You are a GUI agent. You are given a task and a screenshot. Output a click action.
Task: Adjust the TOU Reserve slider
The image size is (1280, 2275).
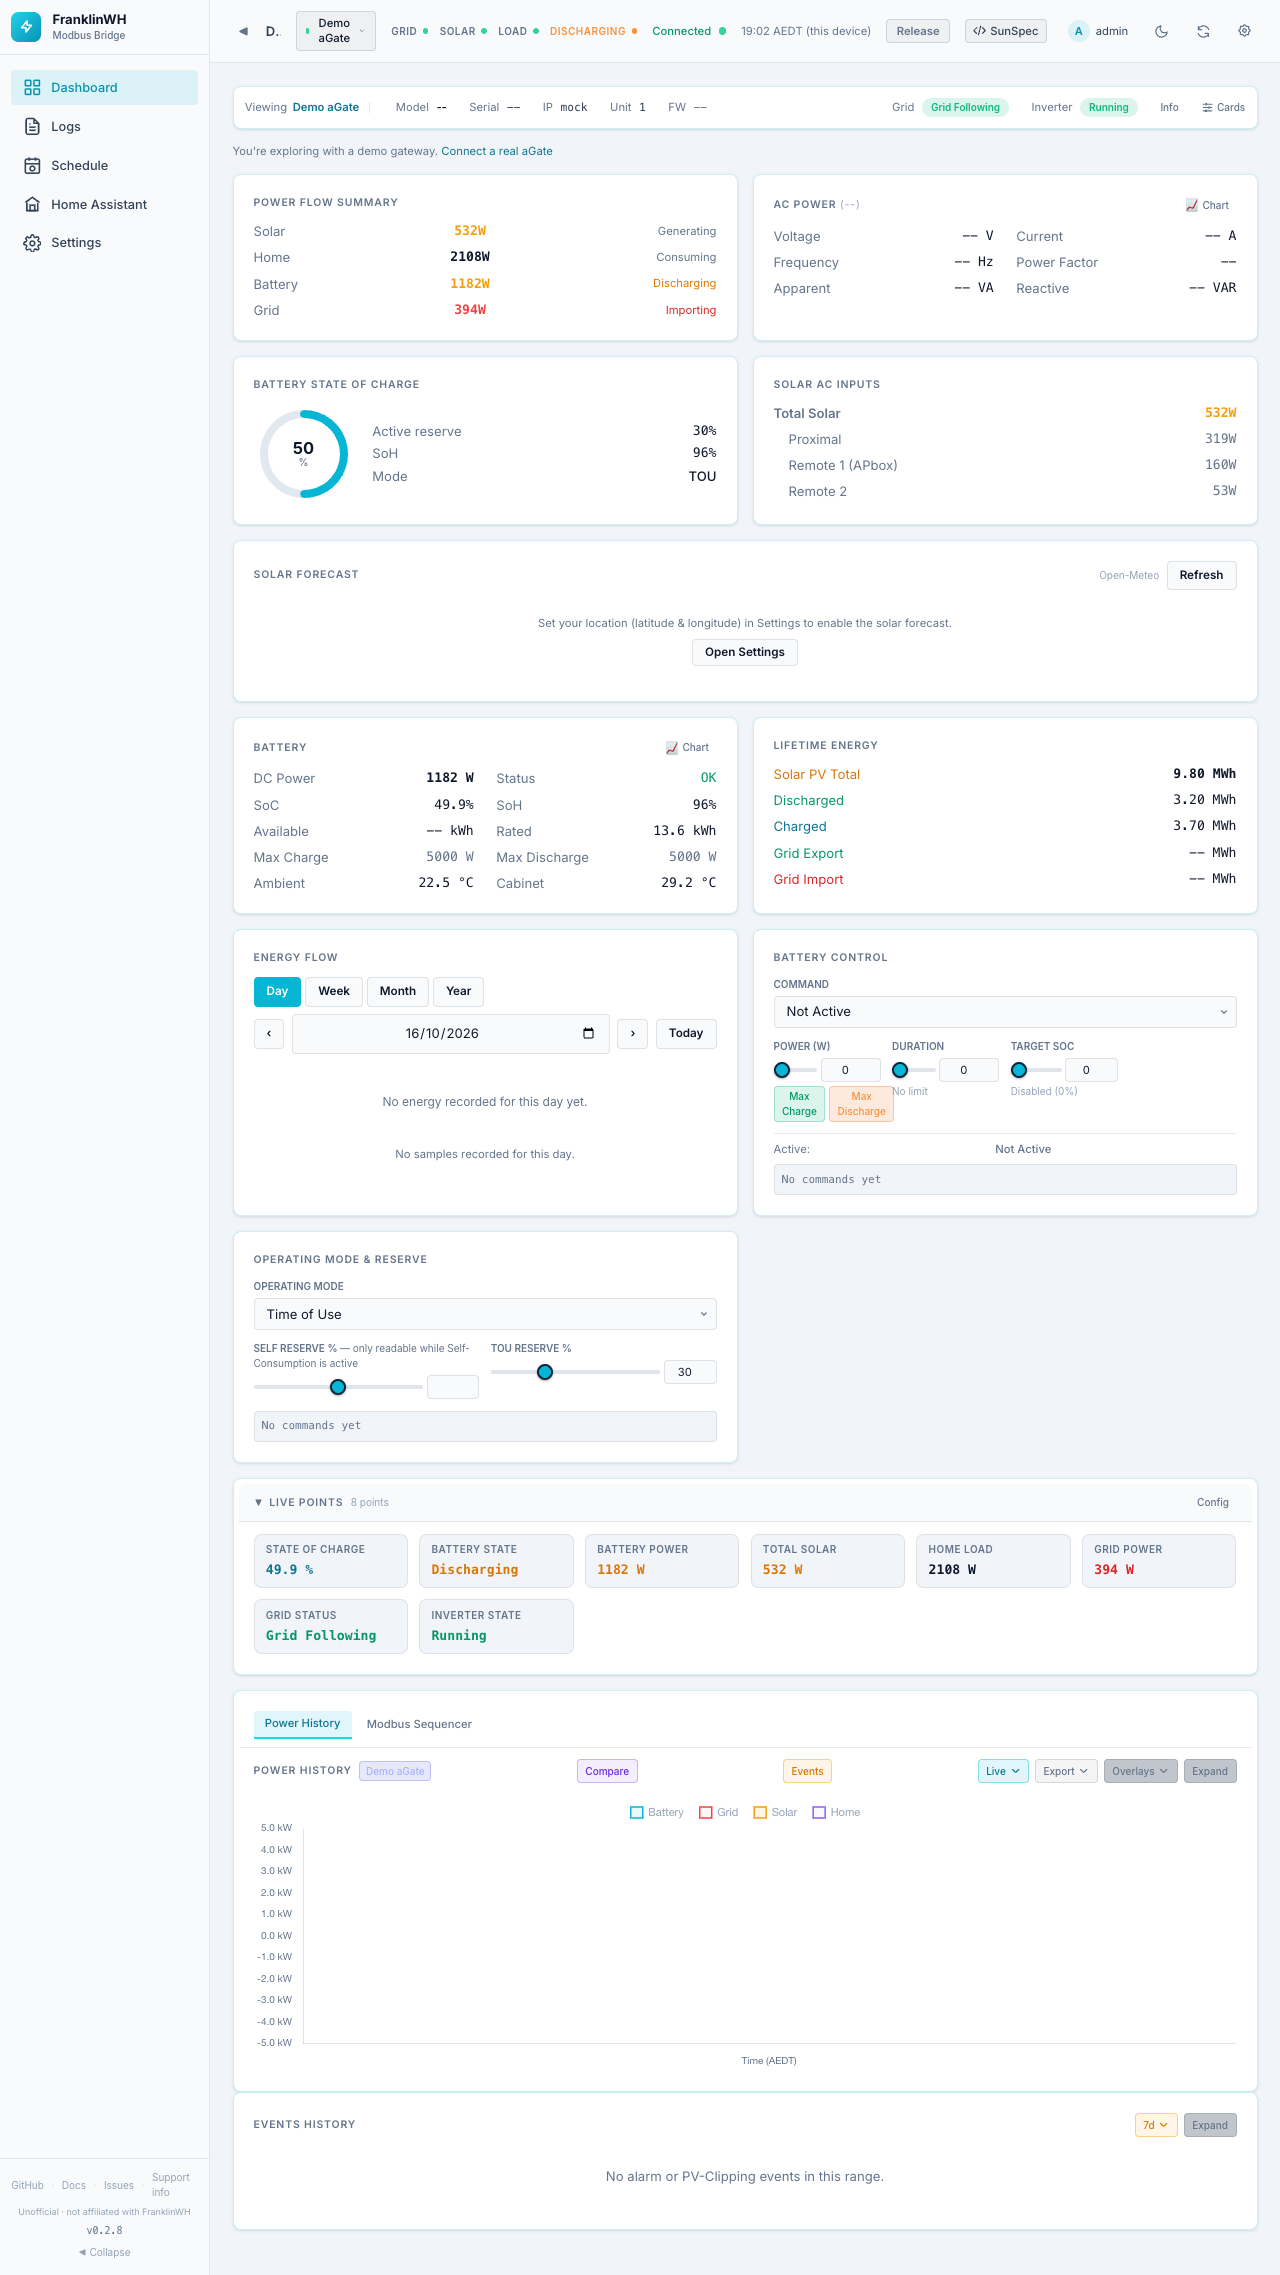[575, 1372]
